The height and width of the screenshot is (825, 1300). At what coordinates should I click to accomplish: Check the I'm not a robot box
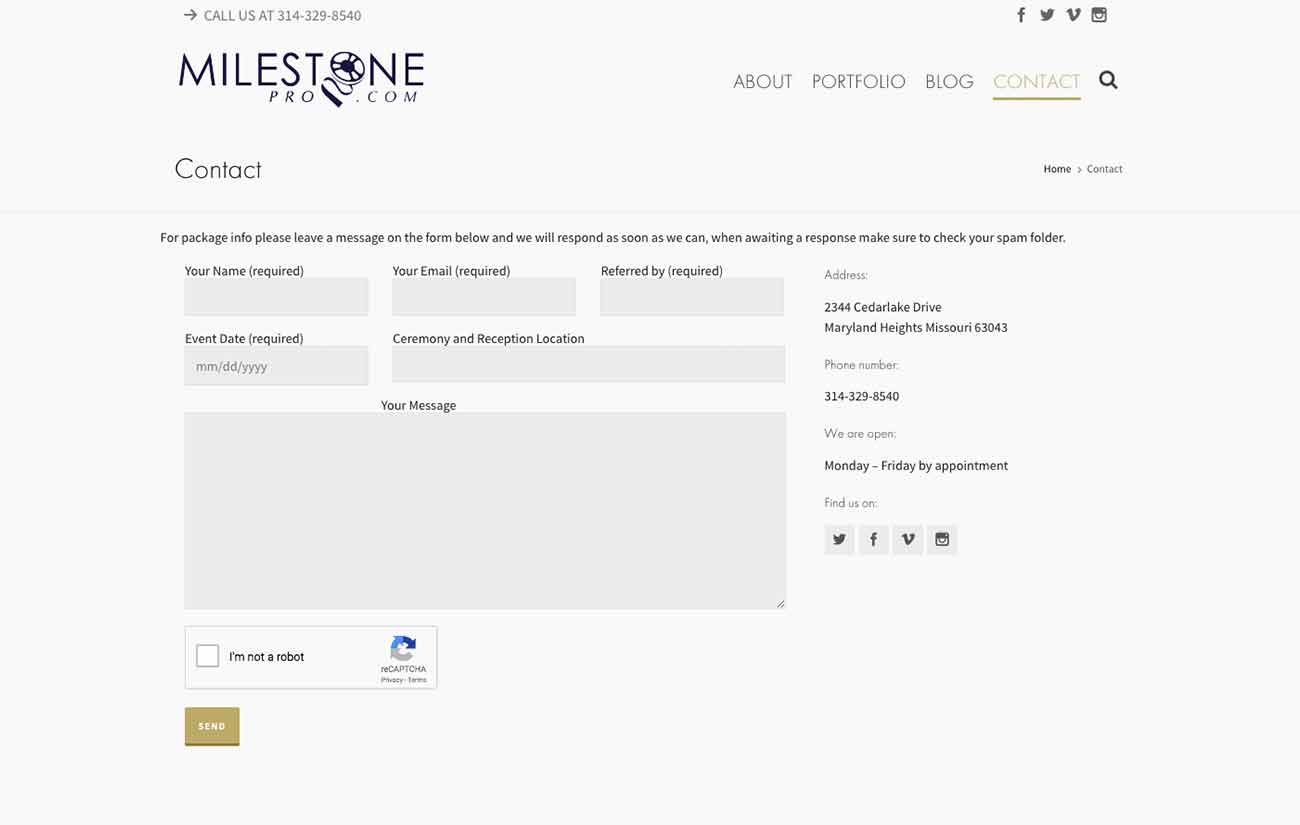tap(208, 656)
